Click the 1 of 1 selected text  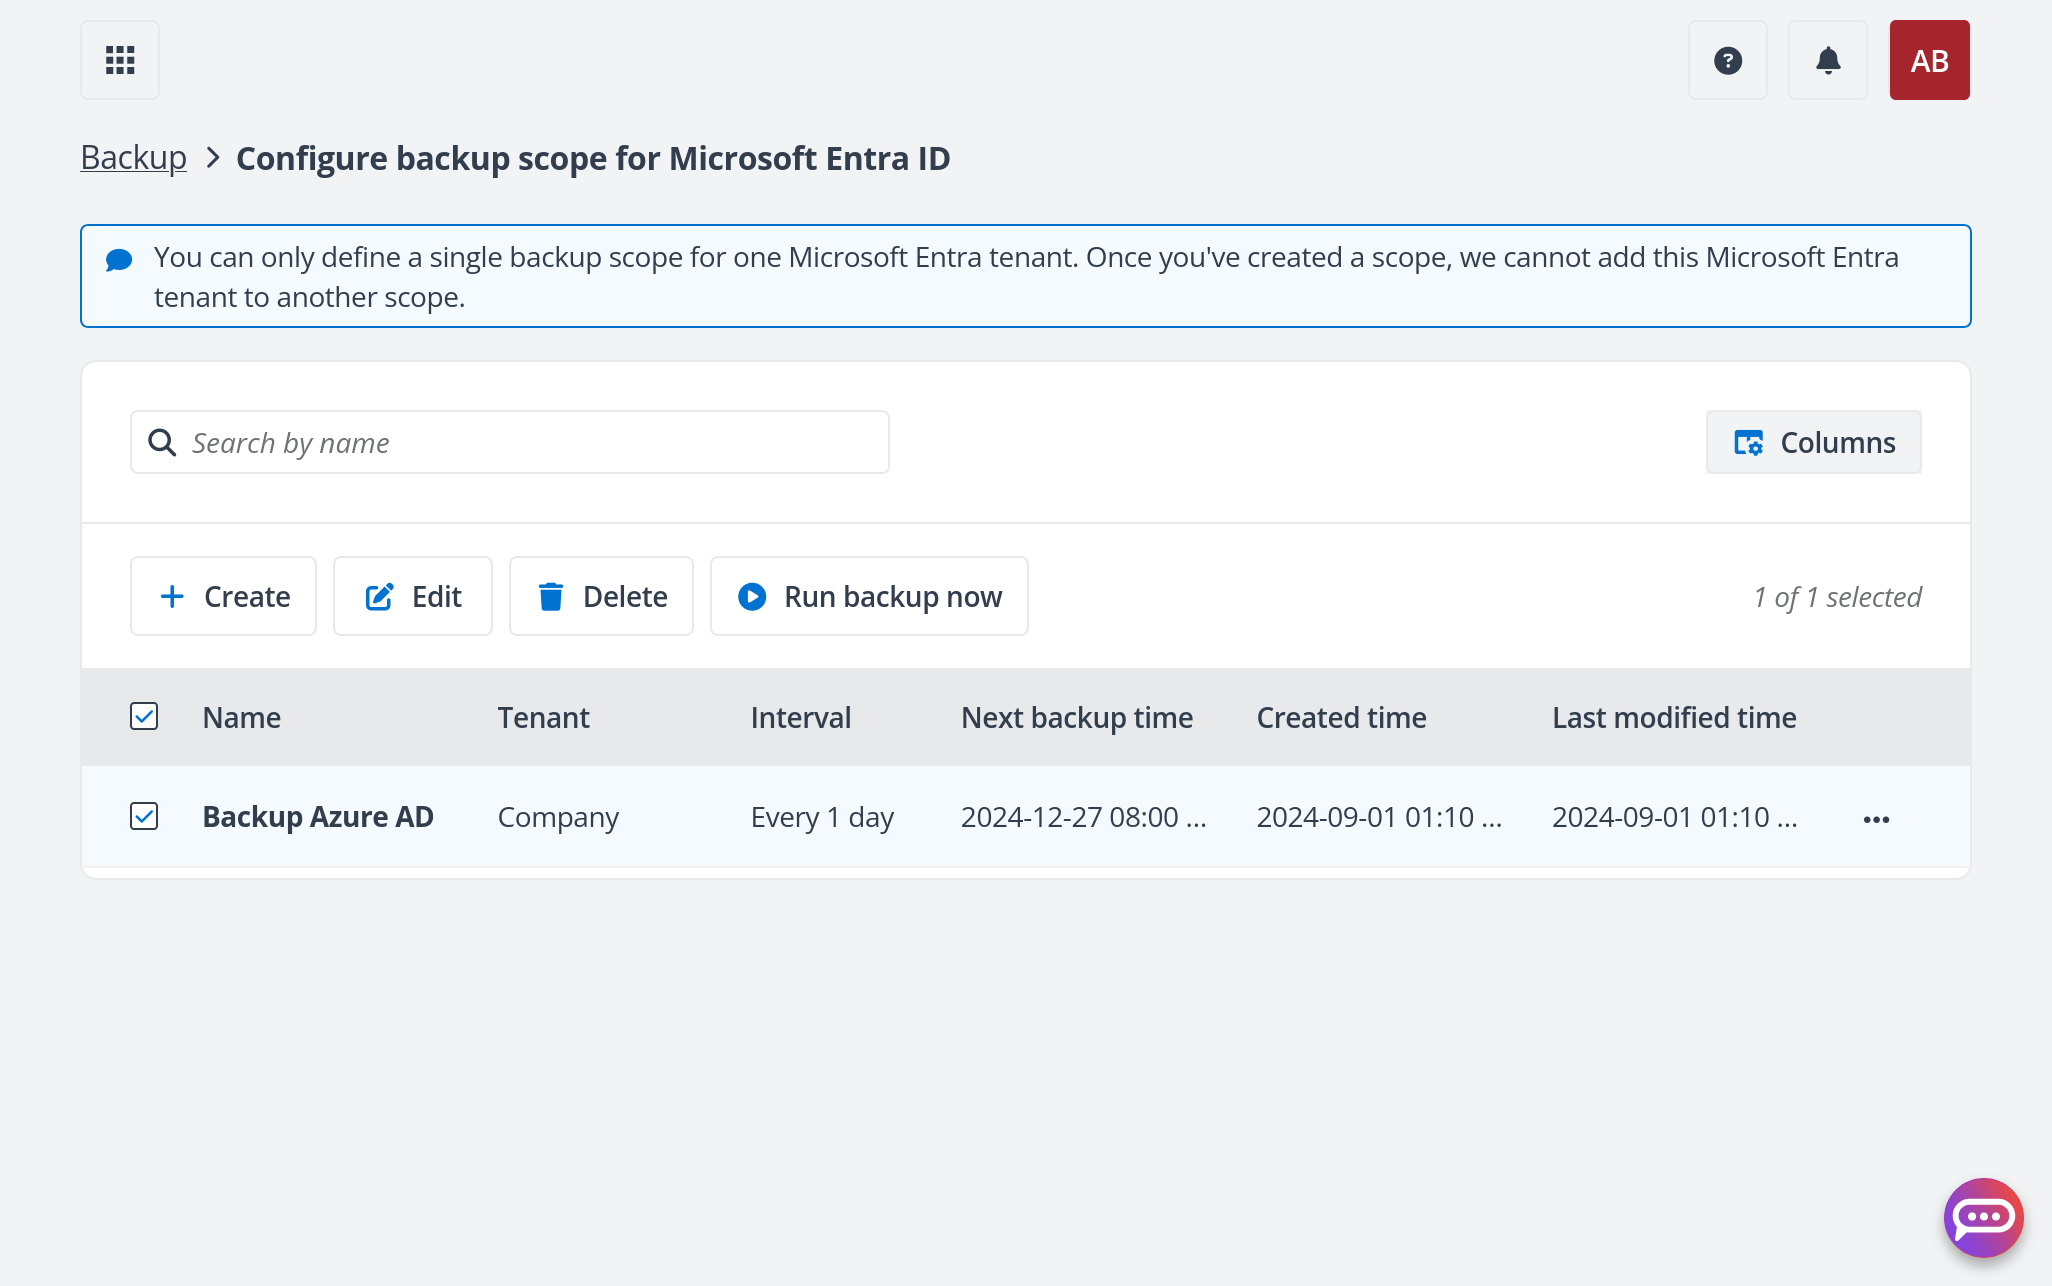point(1837,597)
